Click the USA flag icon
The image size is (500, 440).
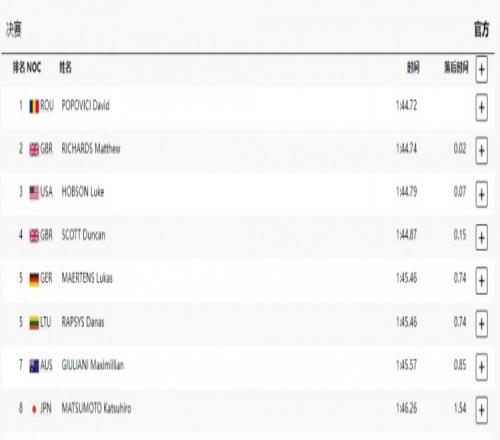coord(34,193)
